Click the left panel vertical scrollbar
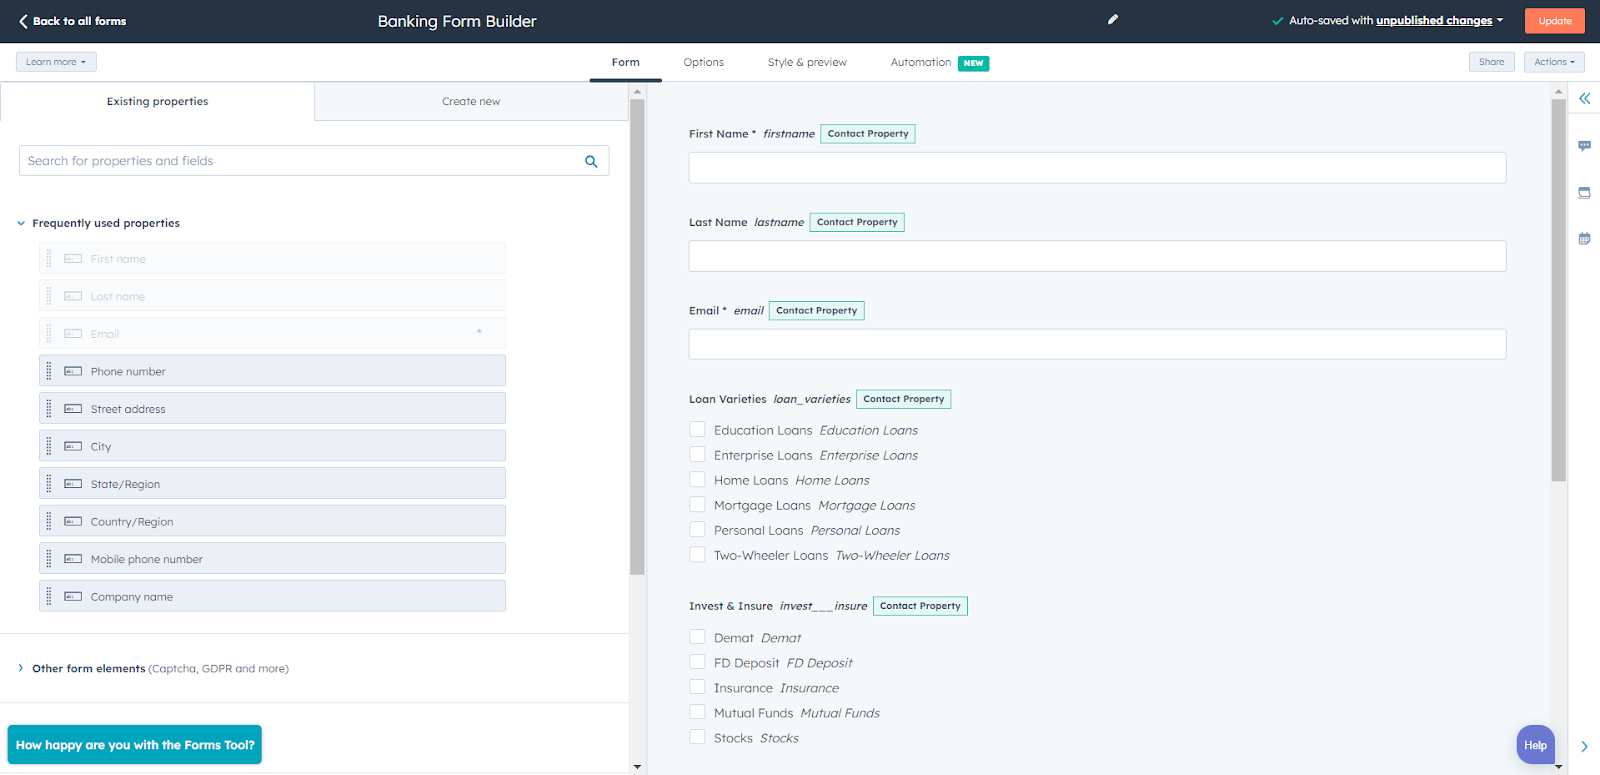The width and height of the screenshot is (1600, 775). pyautogui.click(x=637, y=337)
